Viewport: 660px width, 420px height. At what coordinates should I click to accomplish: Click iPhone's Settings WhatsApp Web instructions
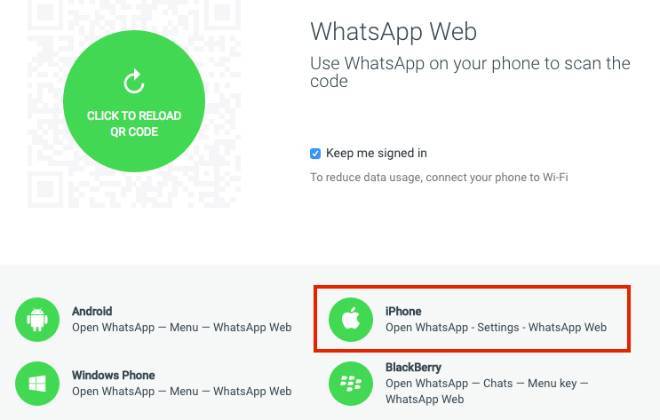coord(496,327)
